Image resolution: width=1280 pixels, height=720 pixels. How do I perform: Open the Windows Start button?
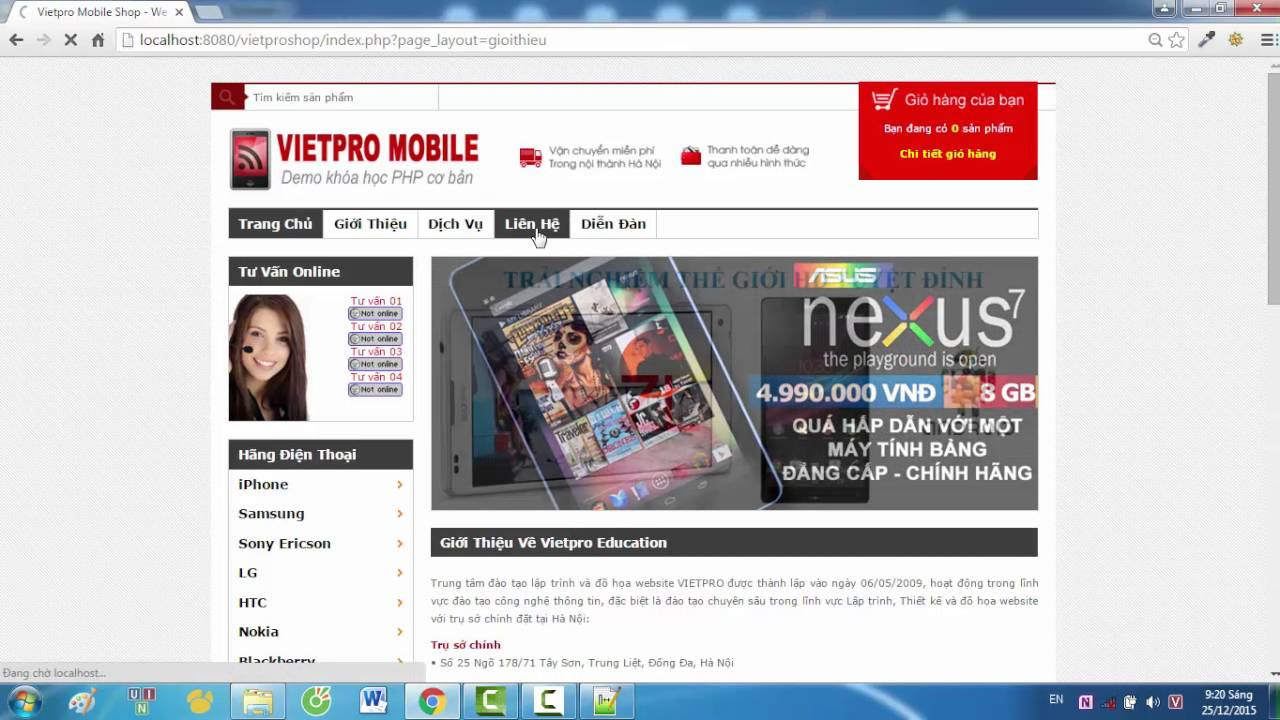pyautogui.click(x=24, y=701)
